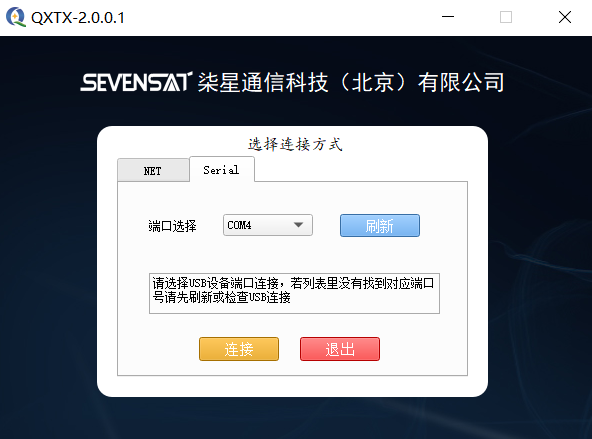Image resolution: width=592 pixels, height=439 pixels.
Task: Minimize the QXTX window
Action: tap(448, 17)
